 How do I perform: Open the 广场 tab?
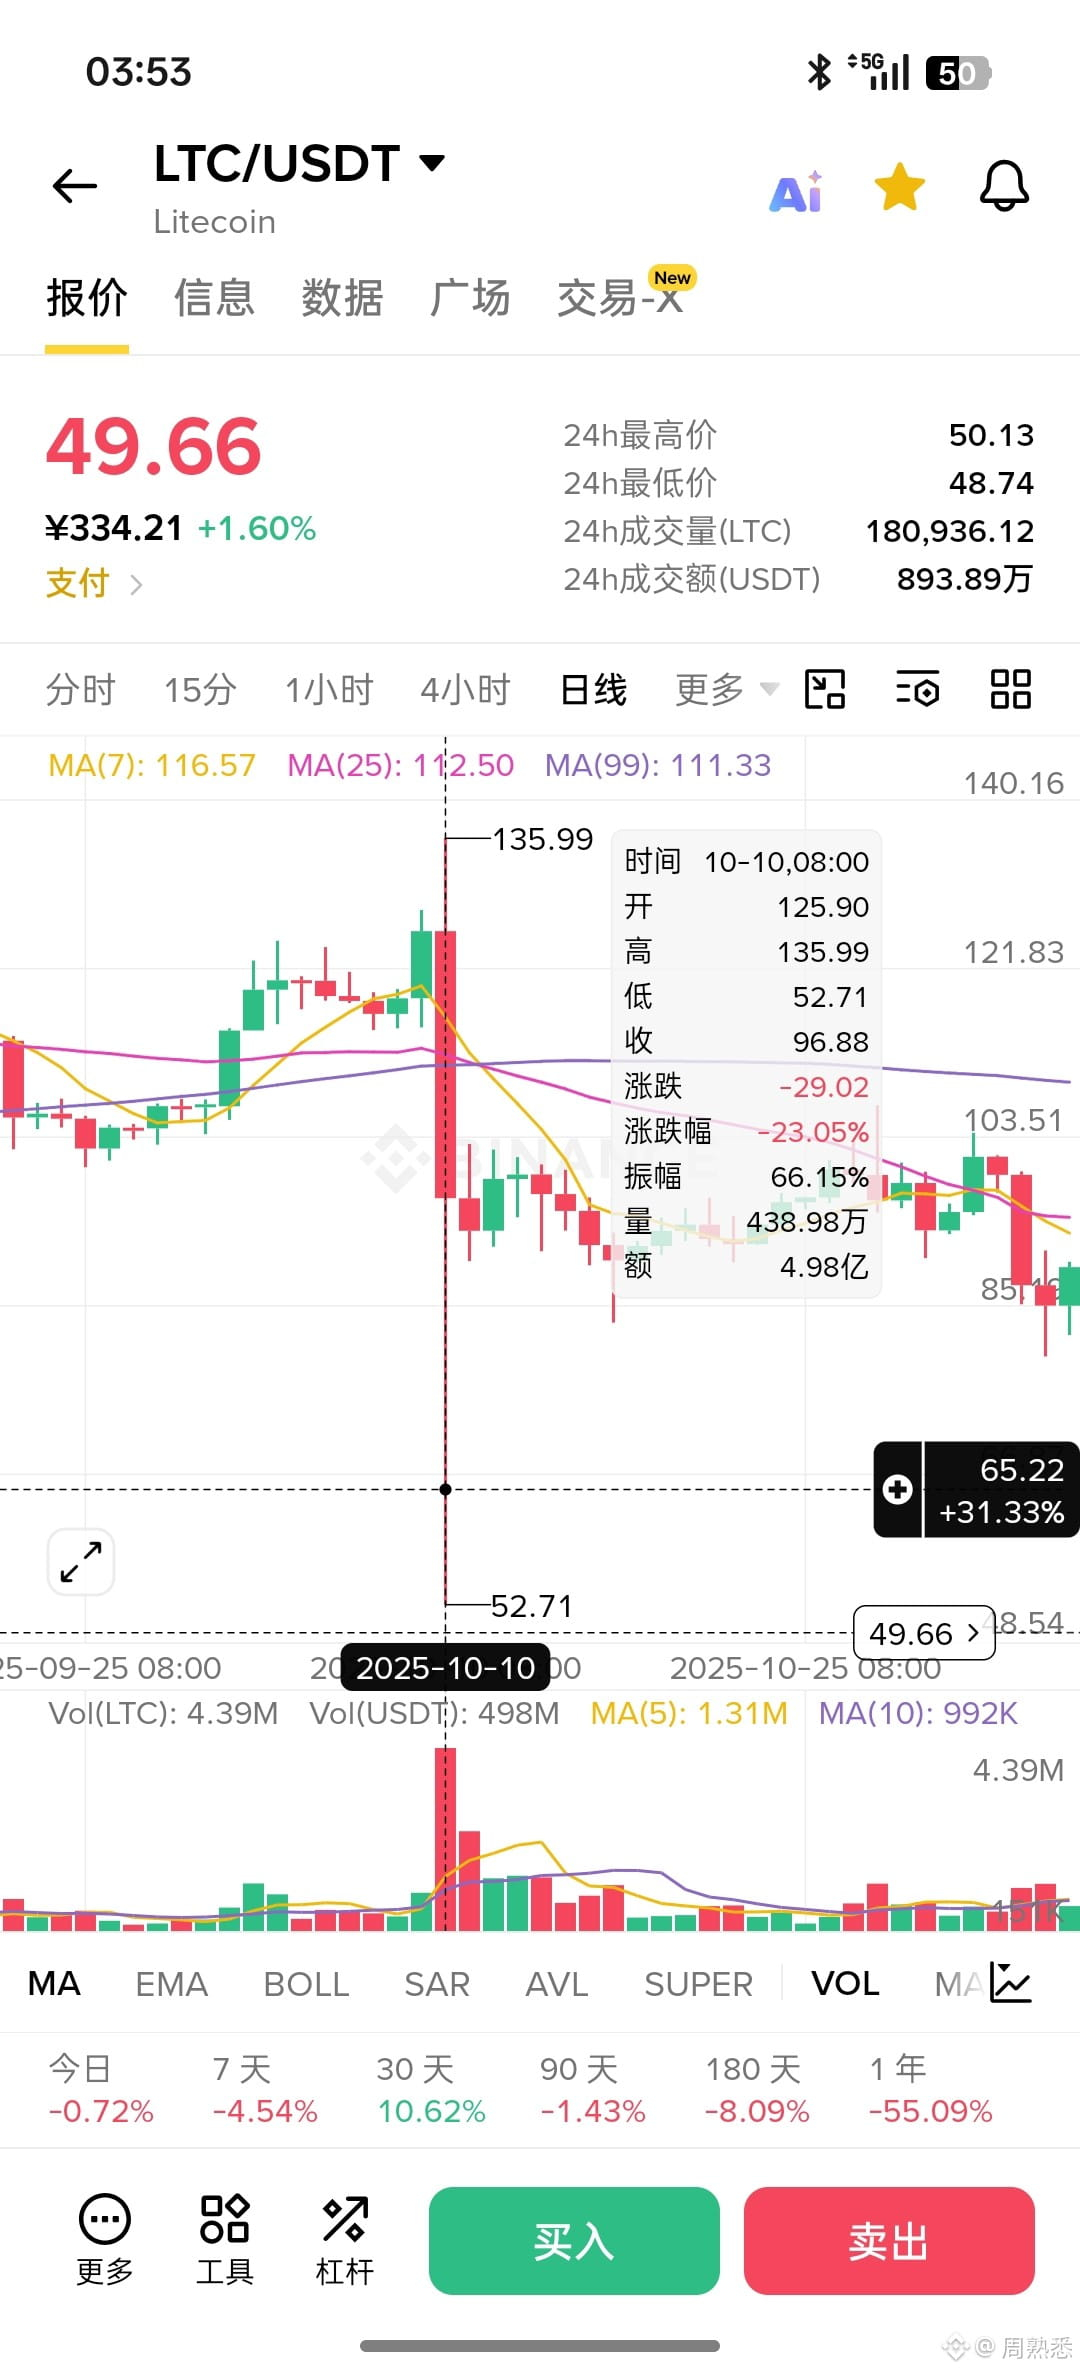470,298
